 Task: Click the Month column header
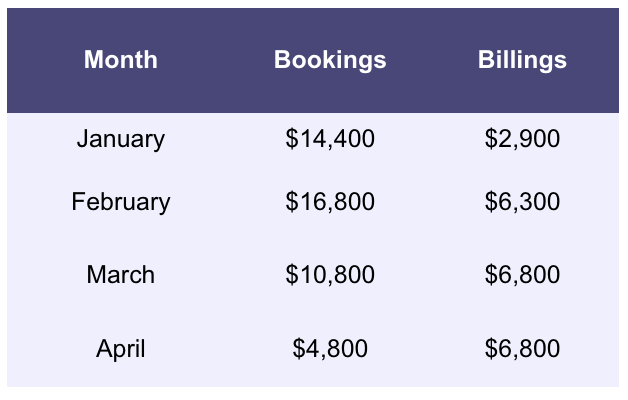121,60
